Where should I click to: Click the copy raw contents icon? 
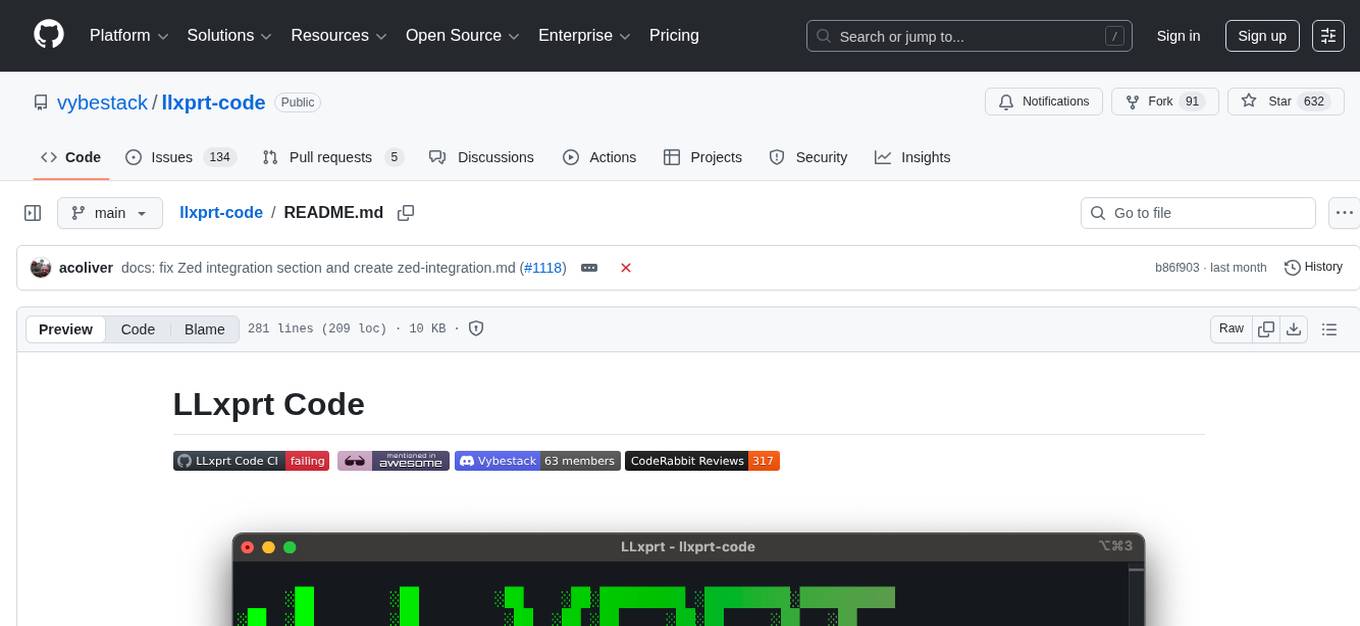pos(1265,328)
